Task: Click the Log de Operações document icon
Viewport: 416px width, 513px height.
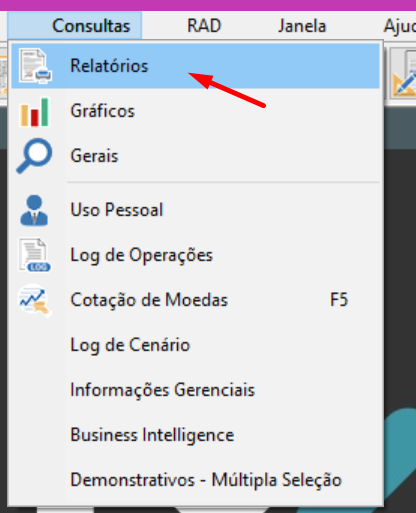Action: (35, 255)
